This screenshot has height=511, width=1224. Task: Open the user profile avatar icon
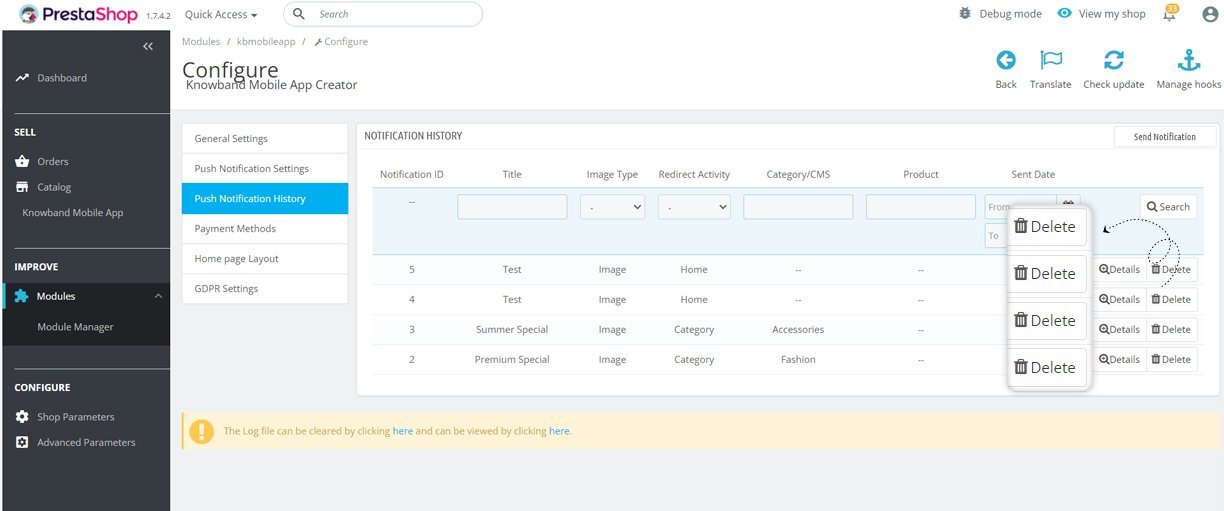pos(1210,14)
